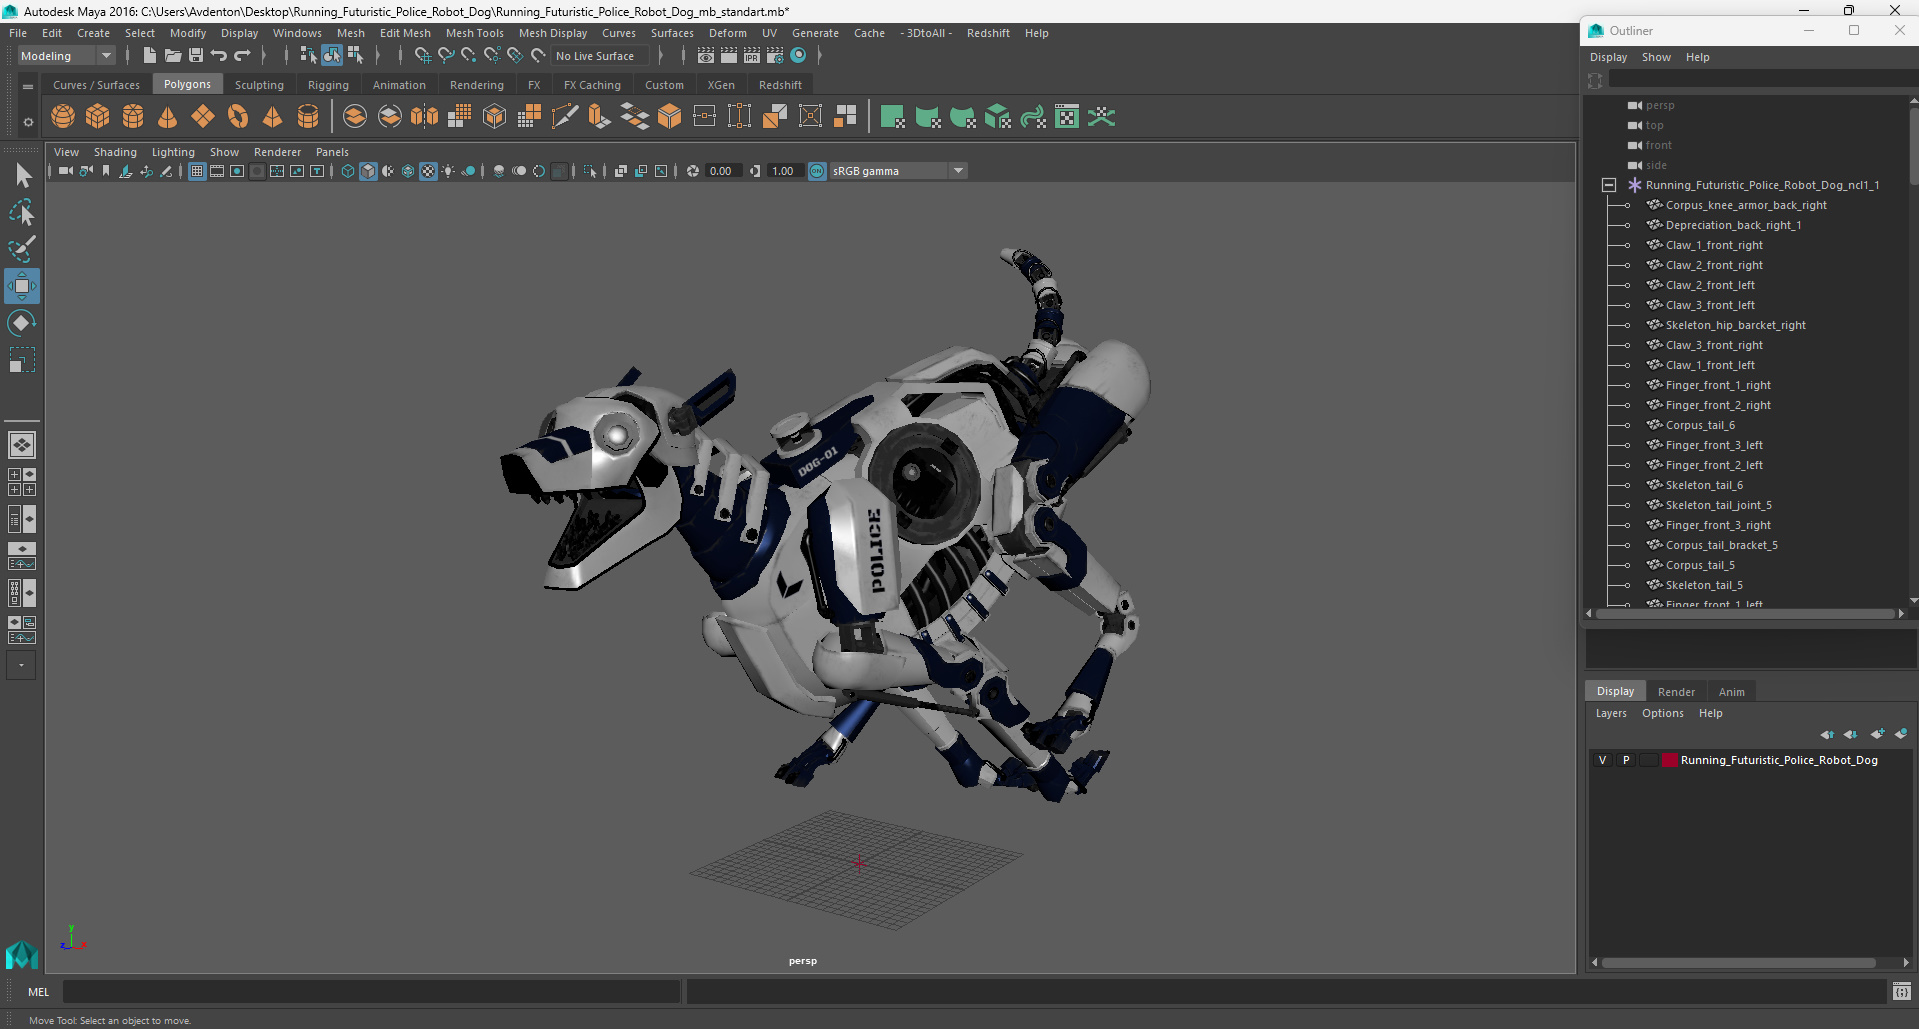Activate the Move tool in toolbox
Screen dimensions: 1919x1029
point(22,286)
